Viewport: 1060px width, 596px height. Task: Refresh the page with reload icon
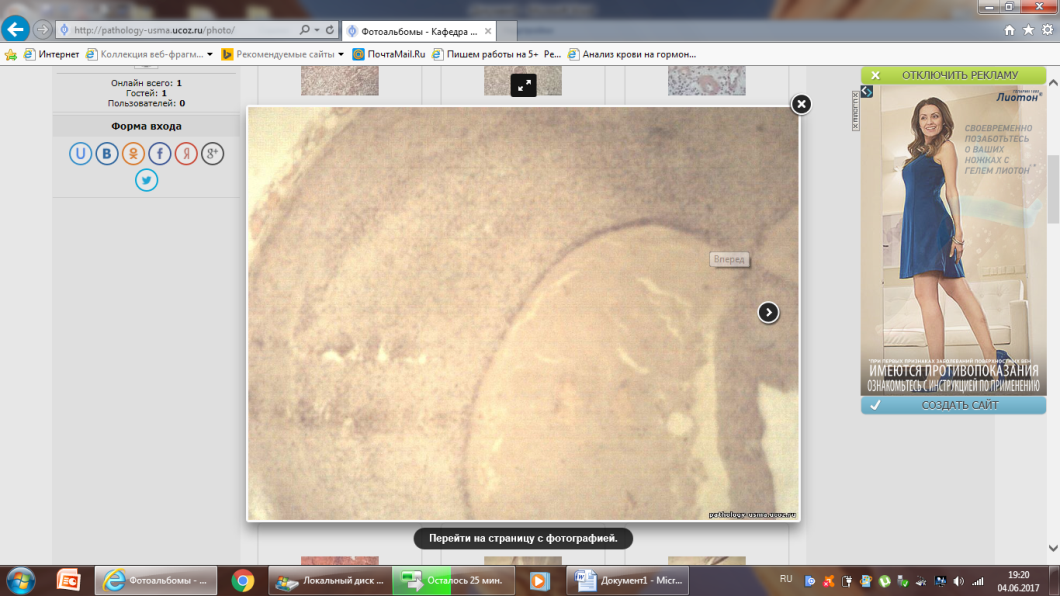coord(330,30)
